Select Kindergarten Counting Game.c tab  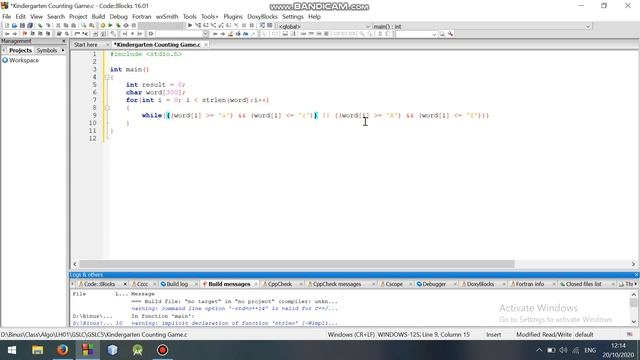(x=157, y=44)
